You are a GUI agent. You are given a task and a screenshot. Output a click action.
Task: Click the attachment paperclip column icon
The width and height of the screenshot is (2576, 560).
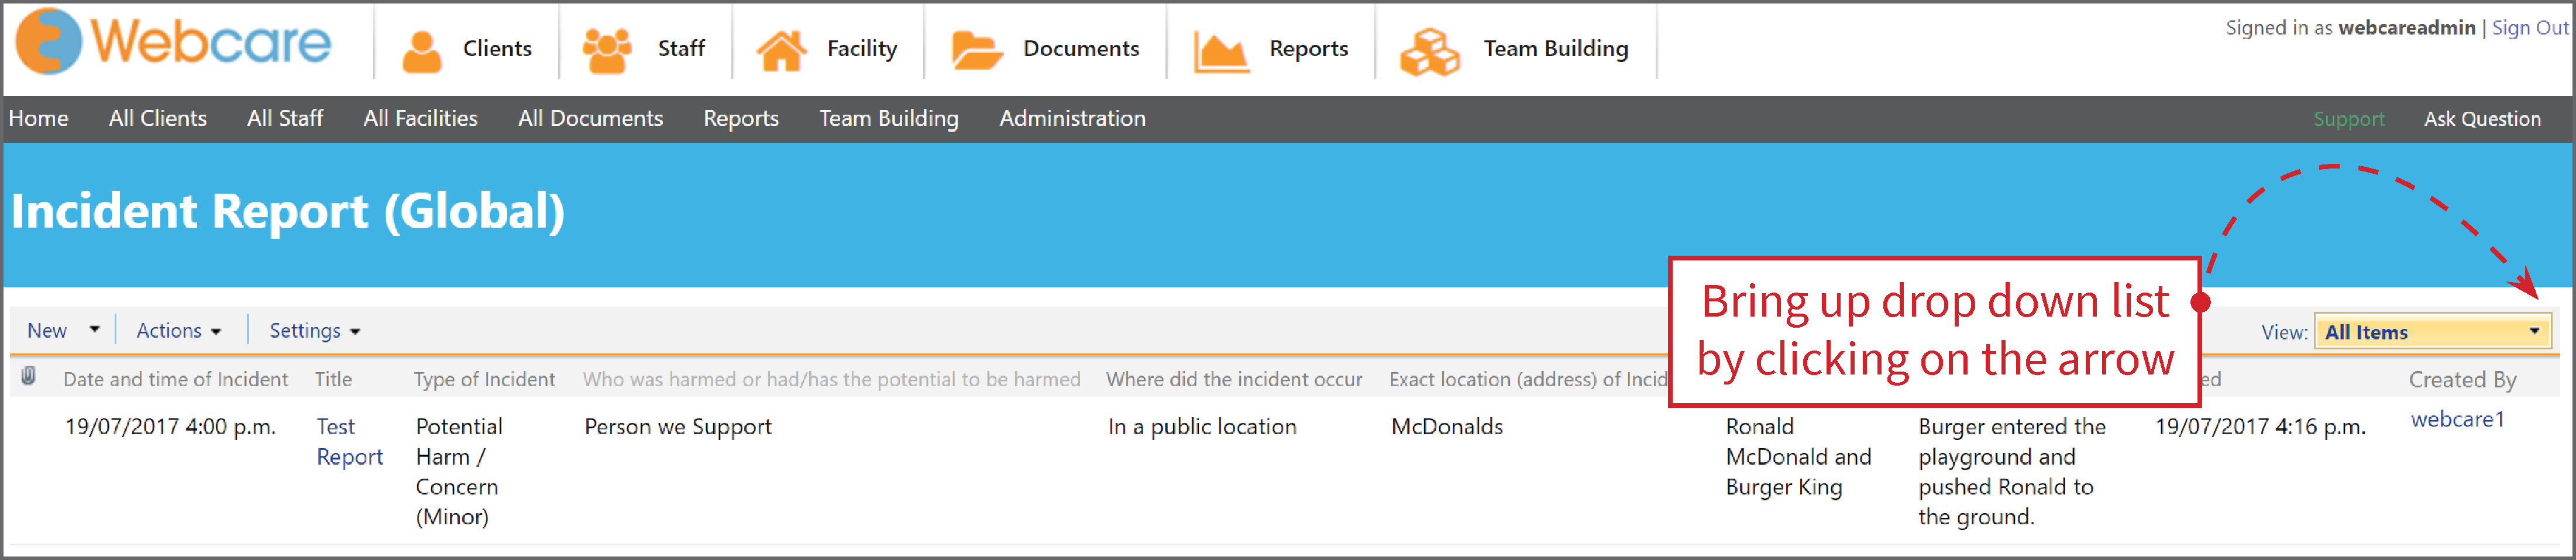pyautogui.click(x=29, y=377)
